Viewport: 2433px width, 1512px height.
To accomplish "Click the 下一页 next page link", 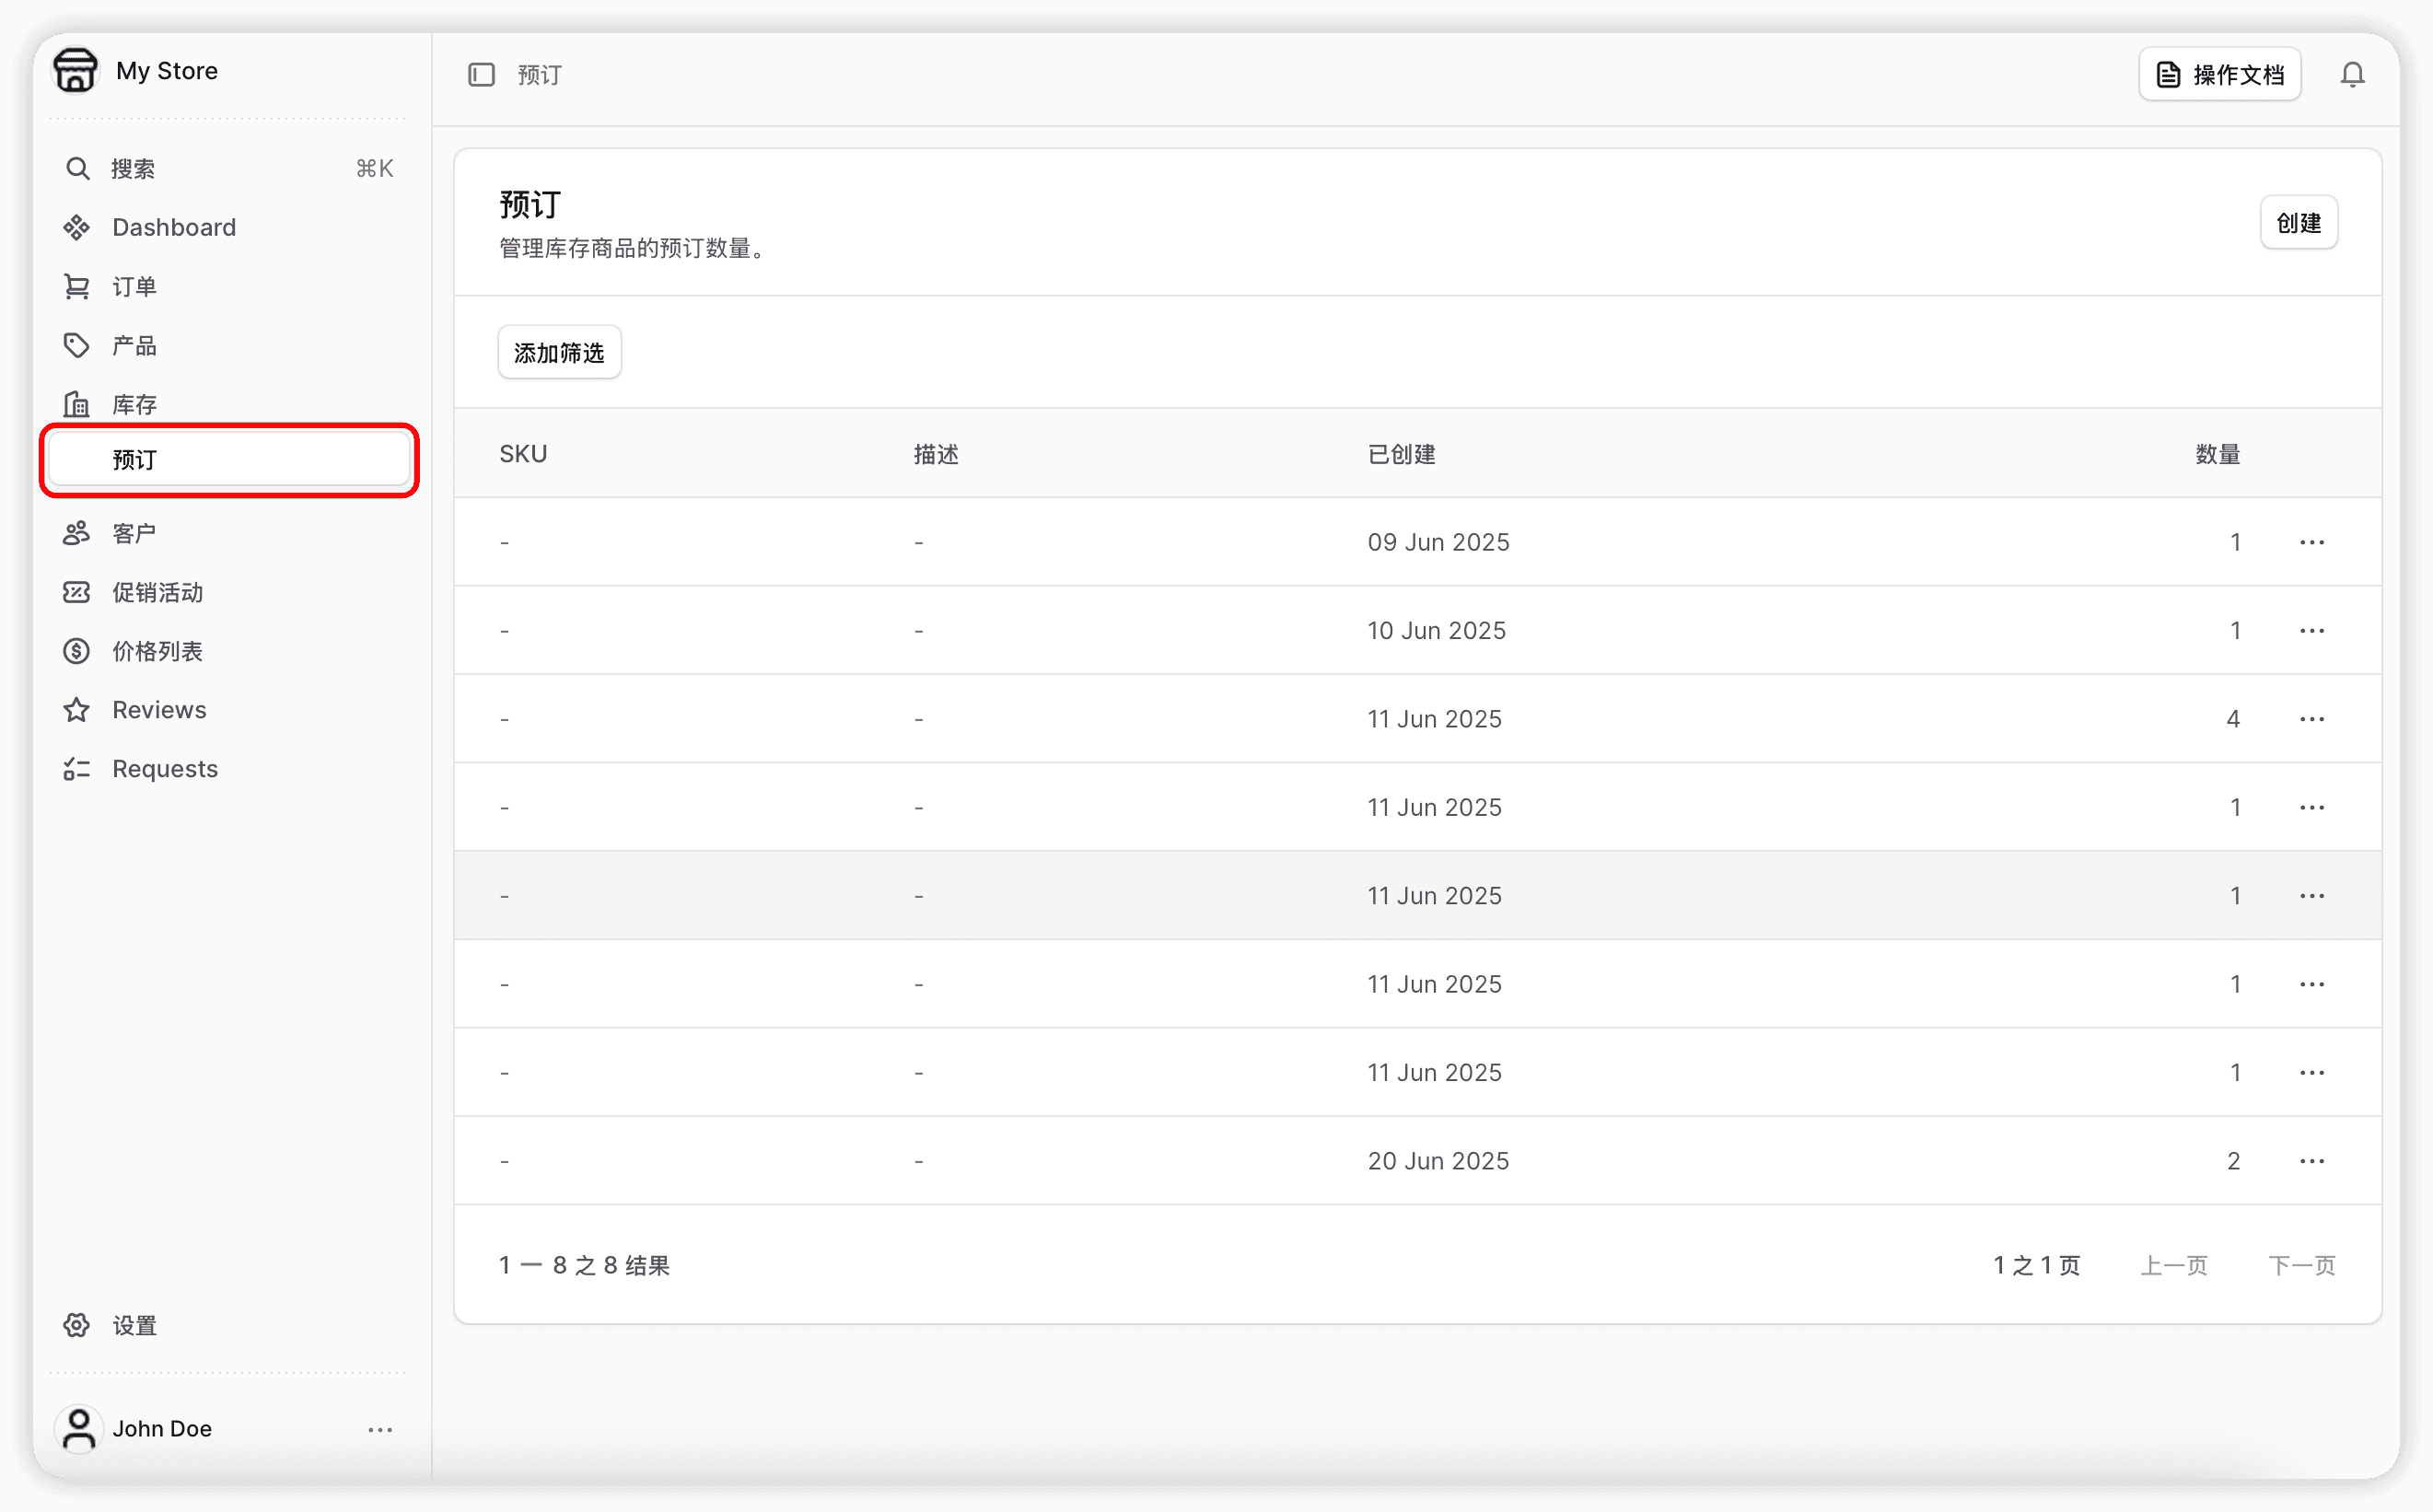I will (2301, 1266).
